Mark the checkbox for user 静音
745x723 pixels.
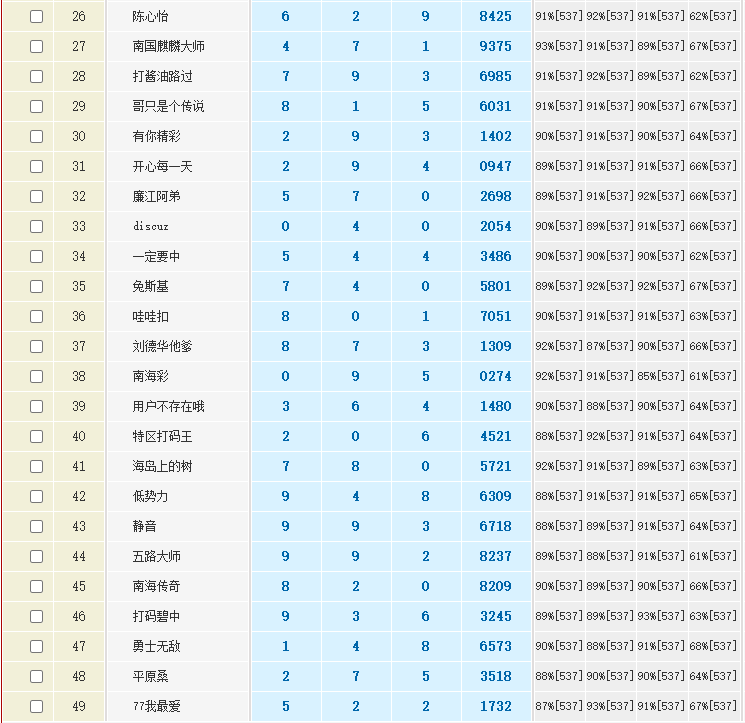[x=36, y=526]
